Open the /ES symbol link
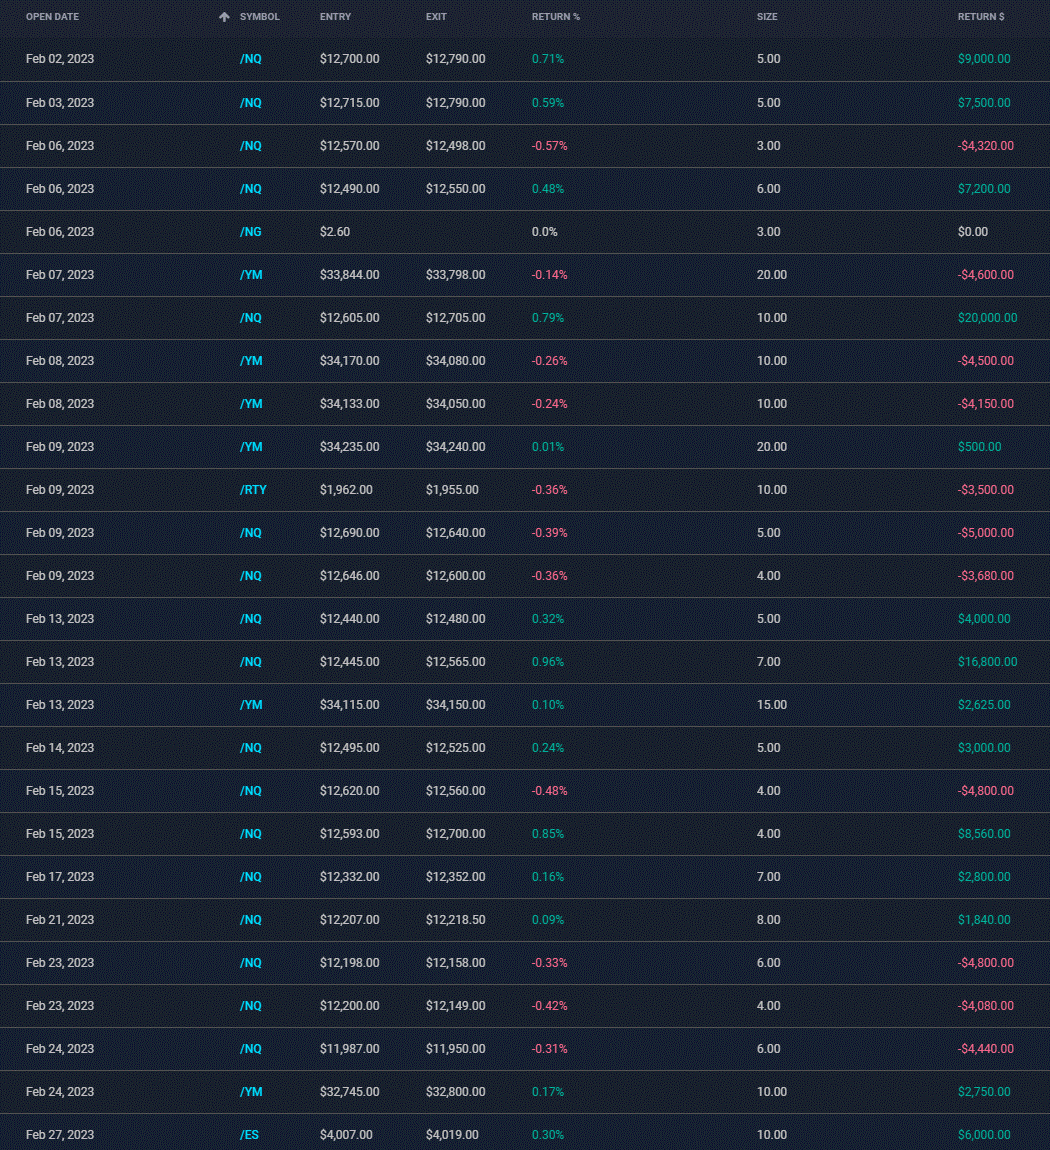 click(x=250, y=1135)
